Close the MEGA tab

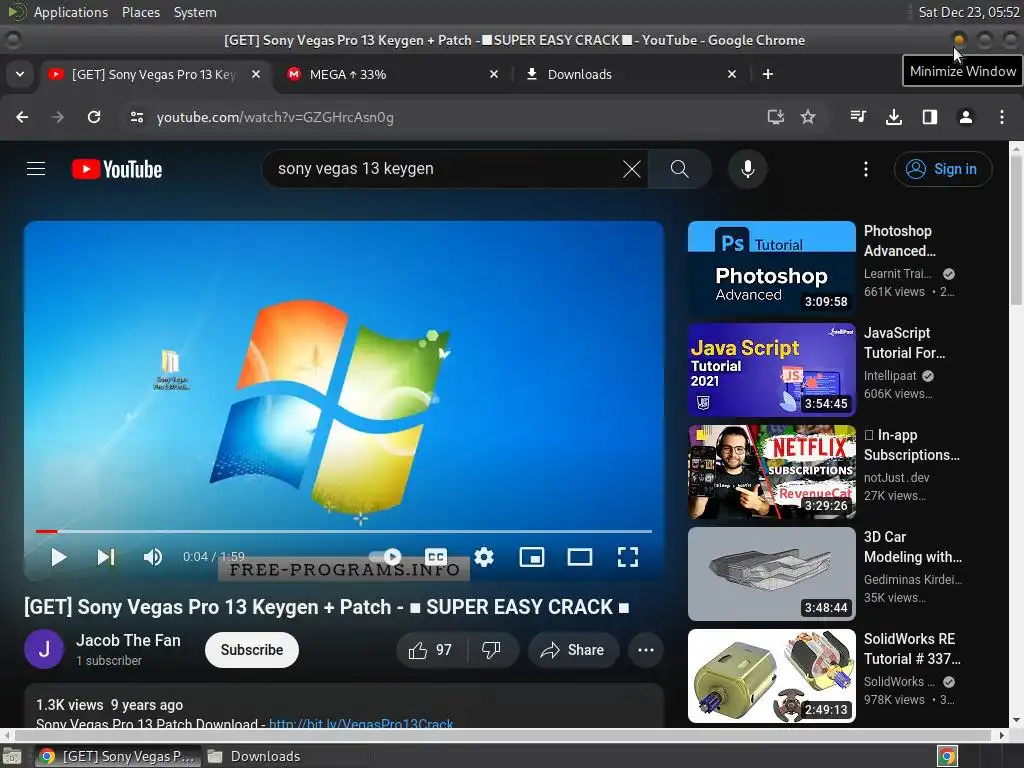click(x=494, y=74)
